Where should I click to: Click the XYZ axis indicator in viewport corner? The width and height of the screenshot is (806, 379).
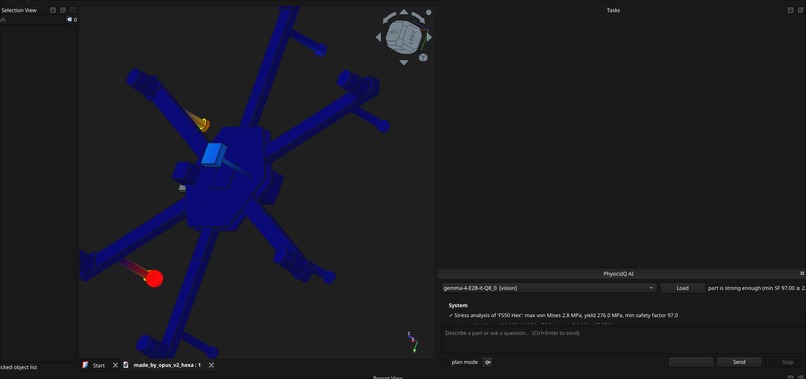click(x=412, y=341)
